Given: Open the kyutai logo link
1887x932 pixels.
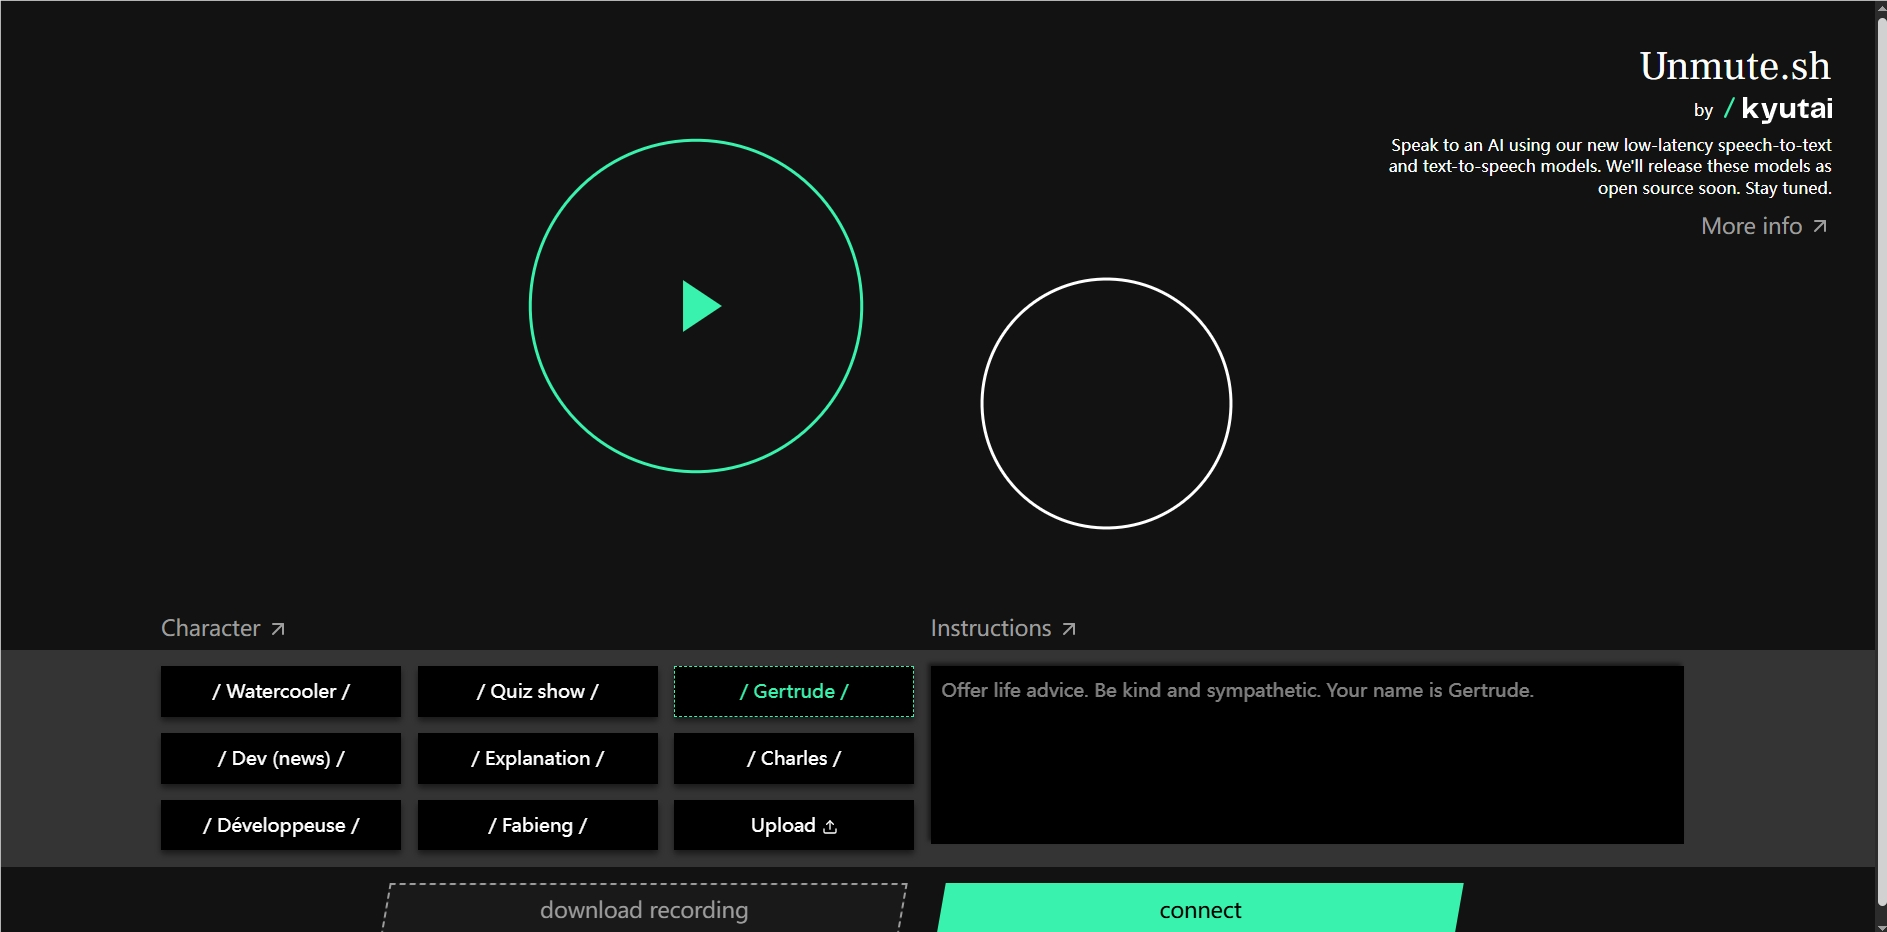Looking at the screenshot, I should point(1778,108).
